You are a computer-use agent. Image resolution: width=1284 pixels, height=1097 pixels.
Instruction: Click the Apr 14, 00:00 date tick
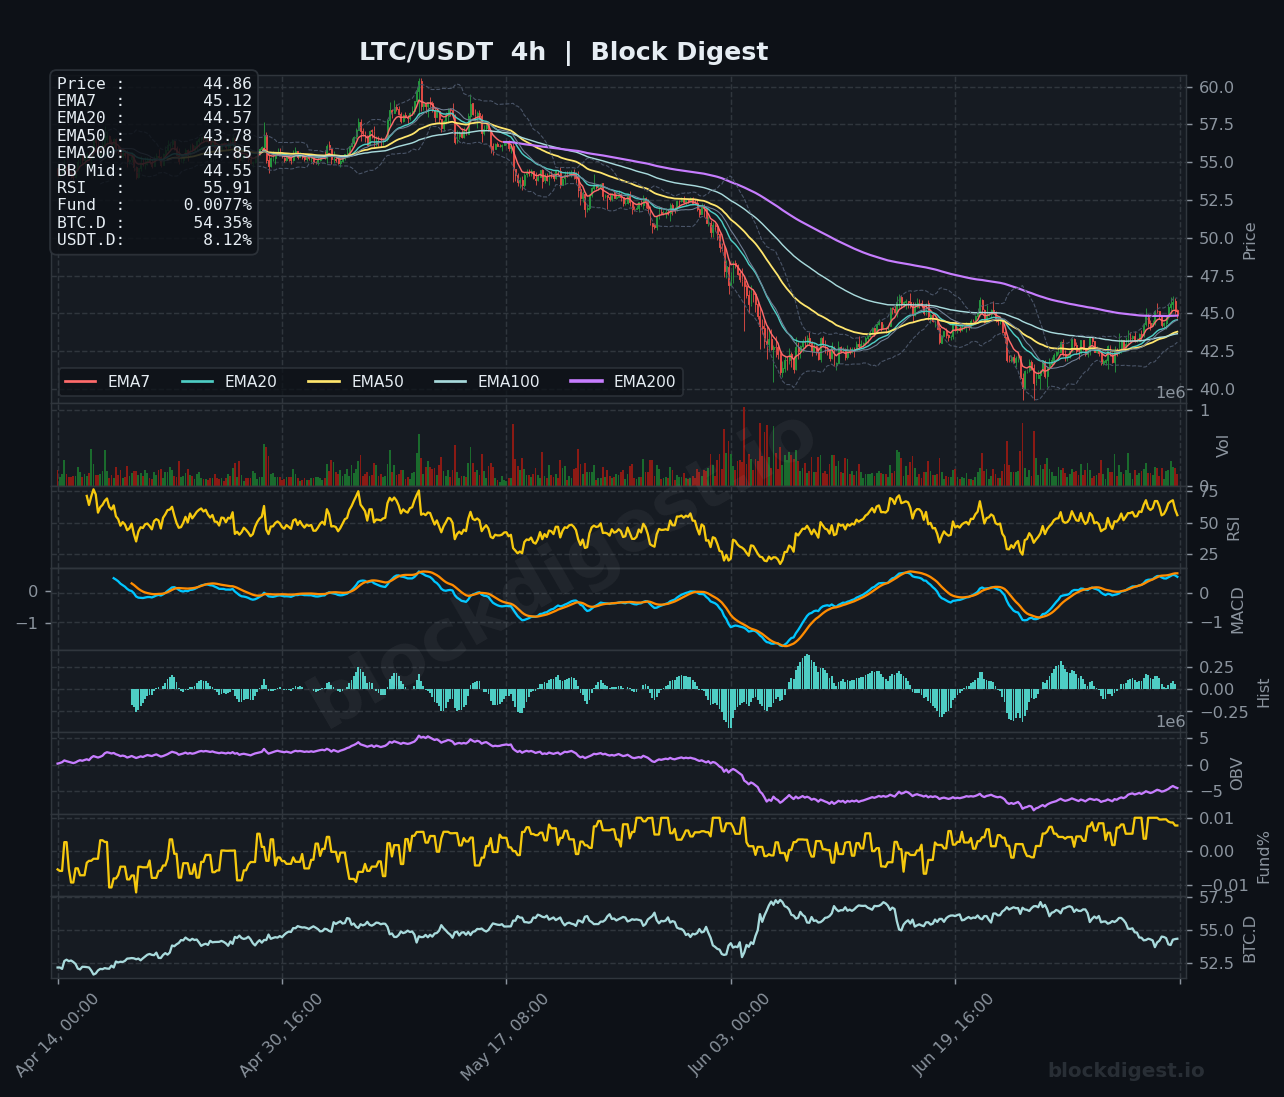(x=57, y=1035)
